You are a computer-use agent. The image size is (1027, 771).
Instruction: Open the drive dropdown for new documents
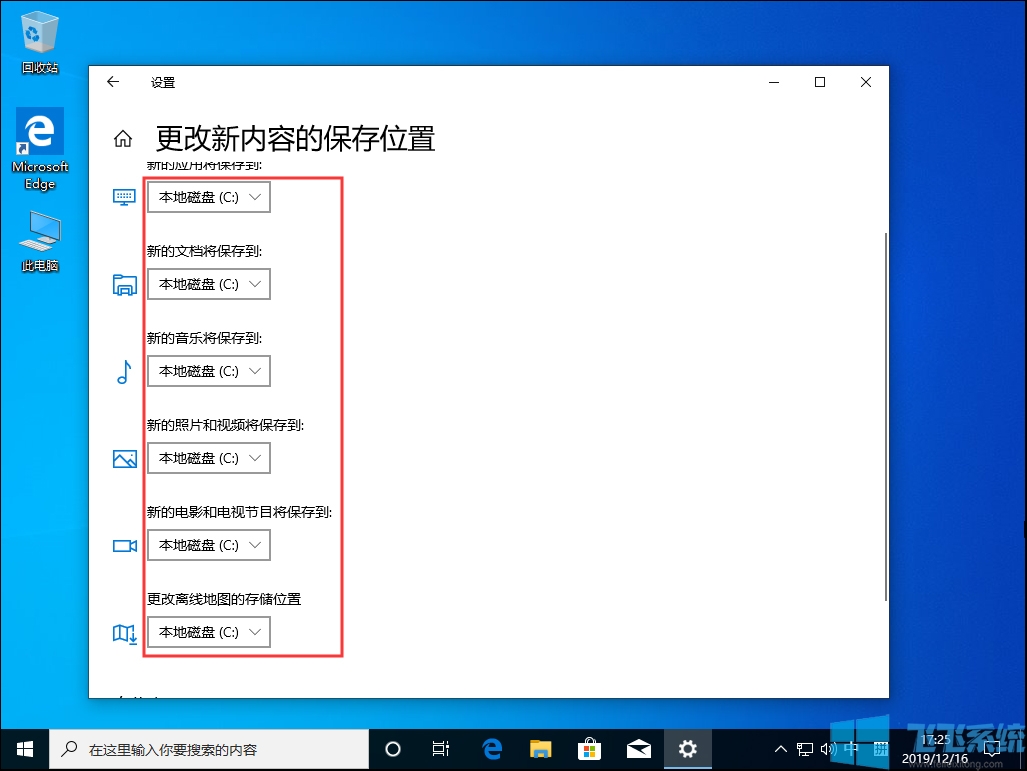pos(208,284)
